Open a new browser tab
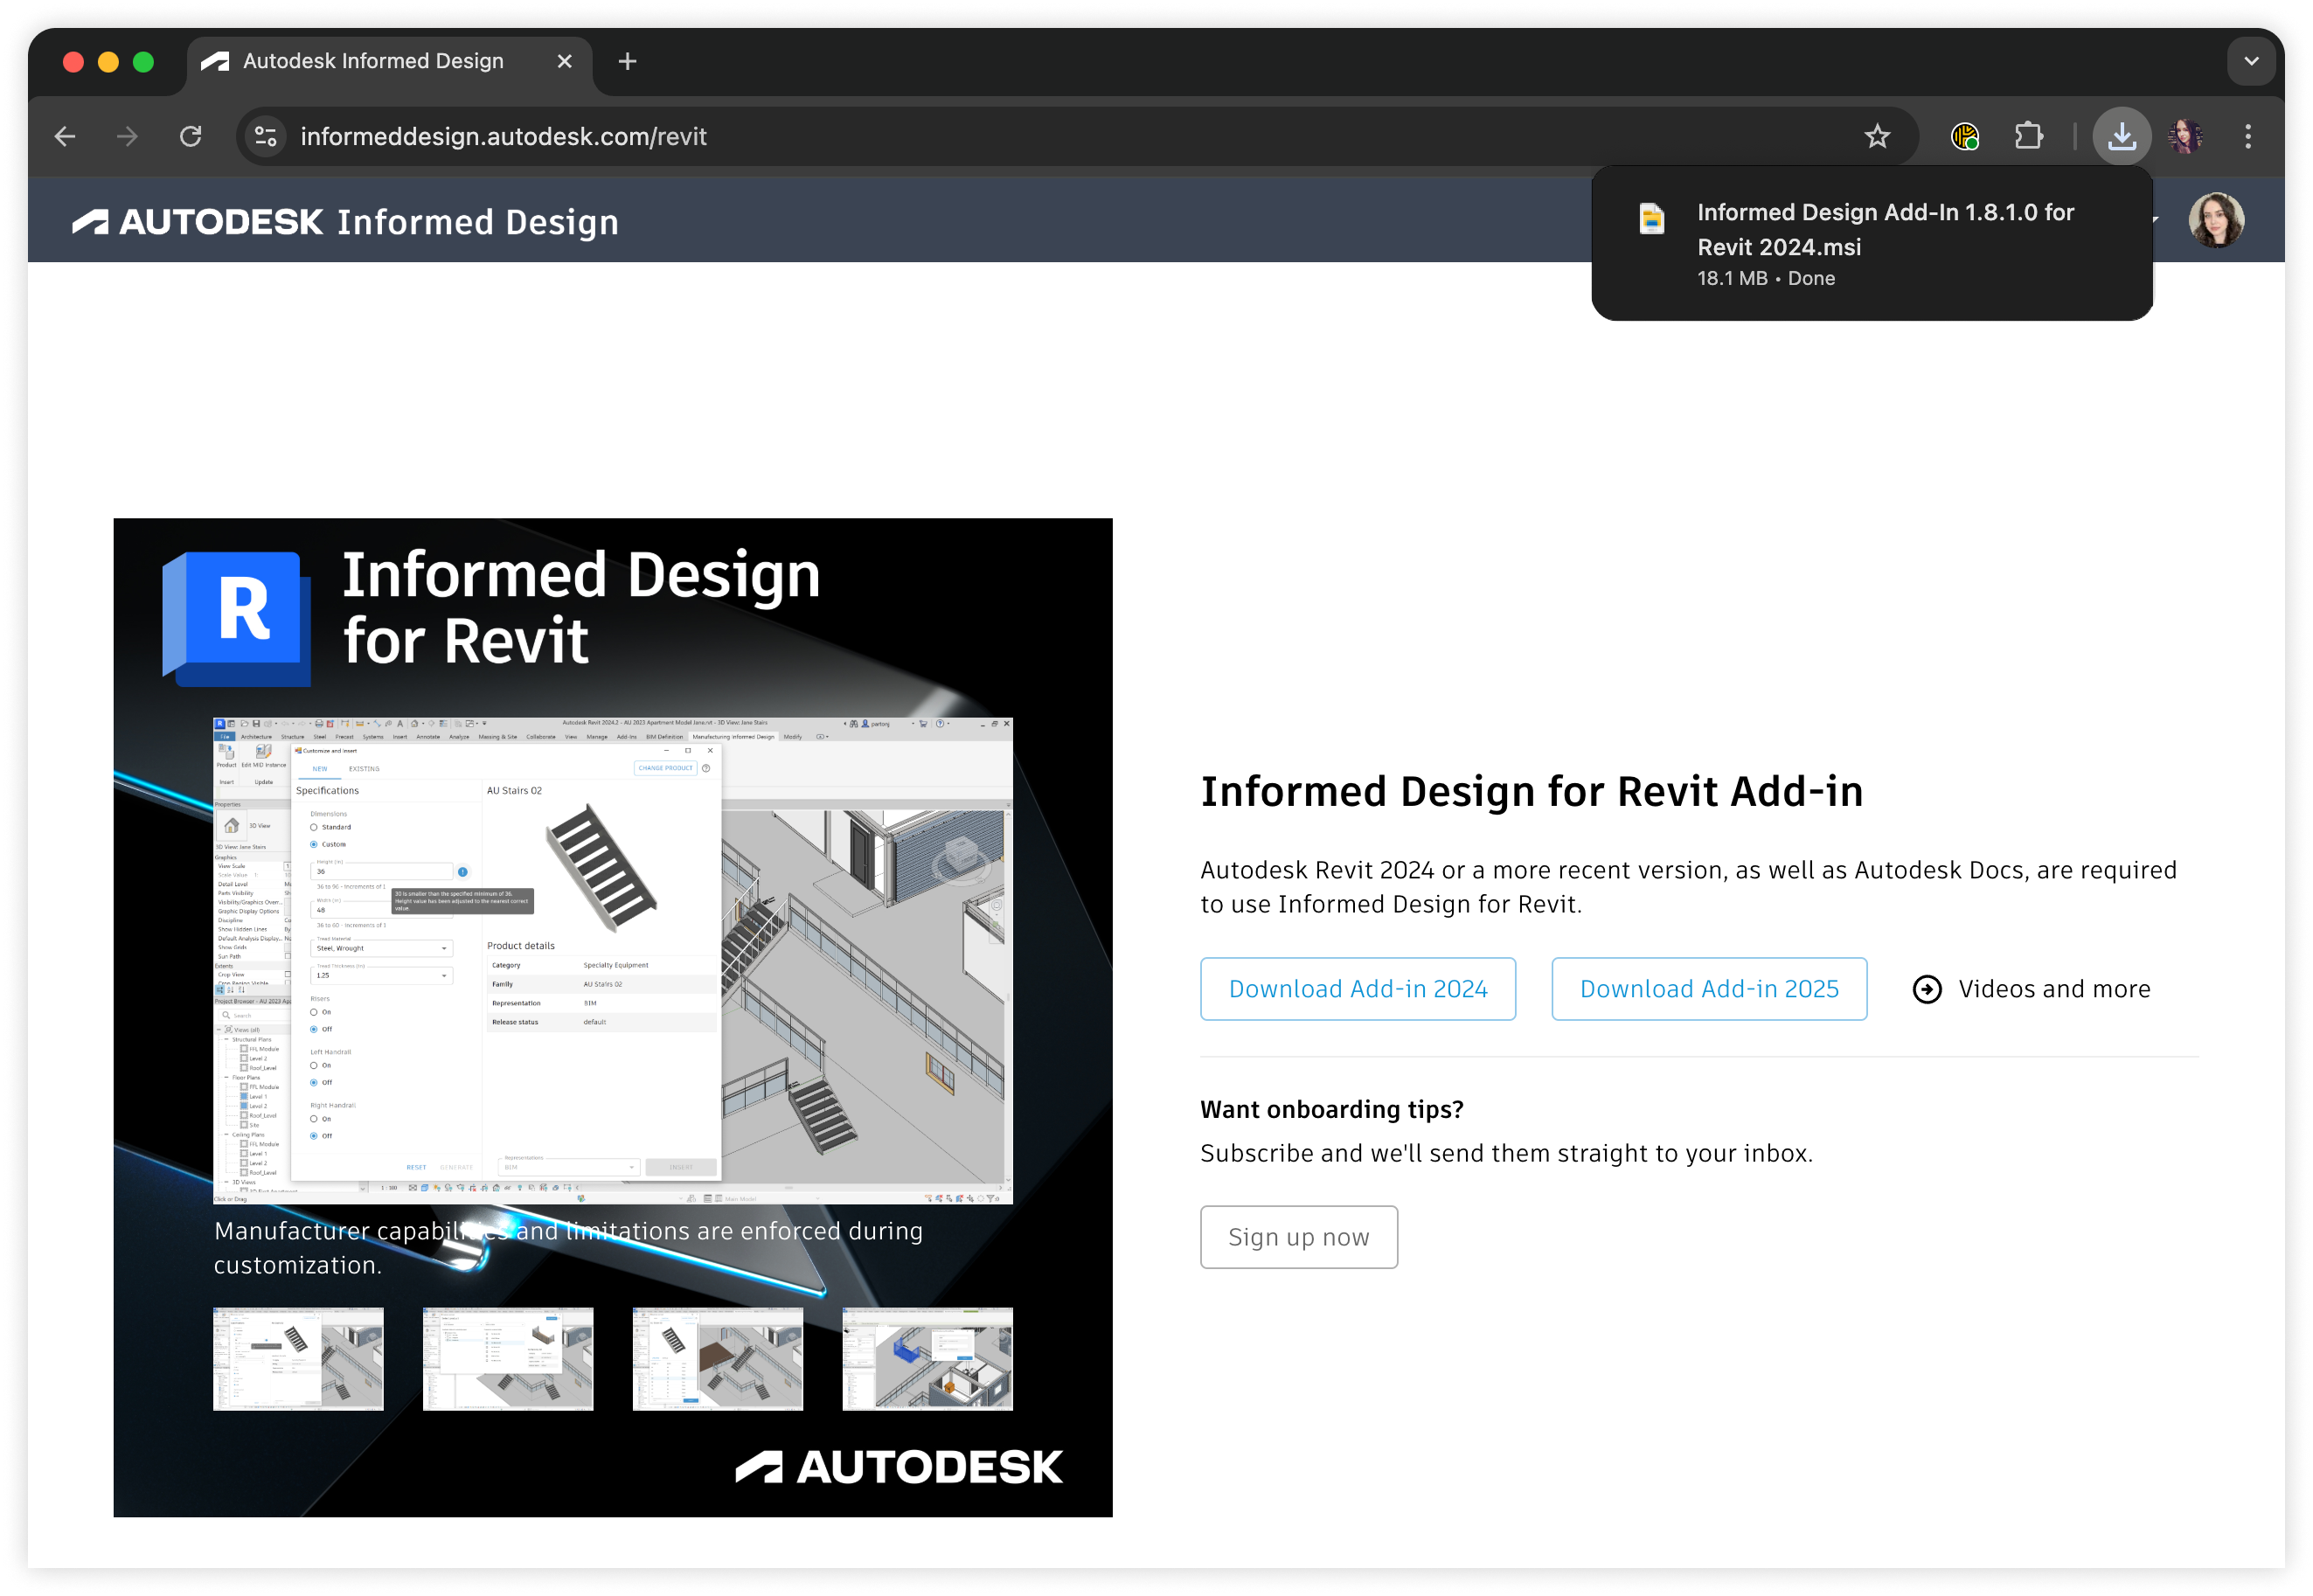The image size is (2313, 1596). 627,61
